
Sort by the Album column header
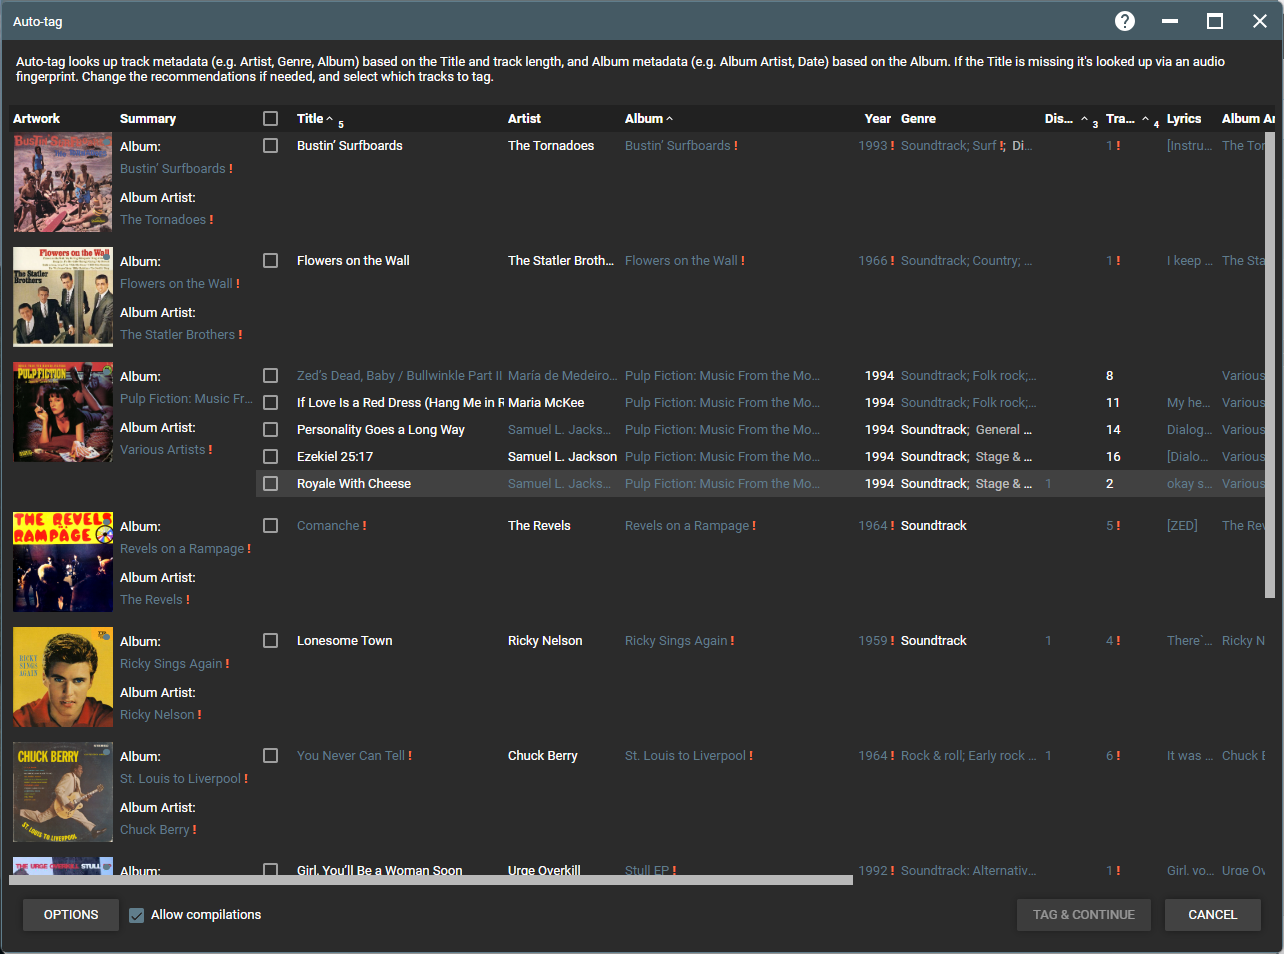pyautogui.click(x=644, y=118)
